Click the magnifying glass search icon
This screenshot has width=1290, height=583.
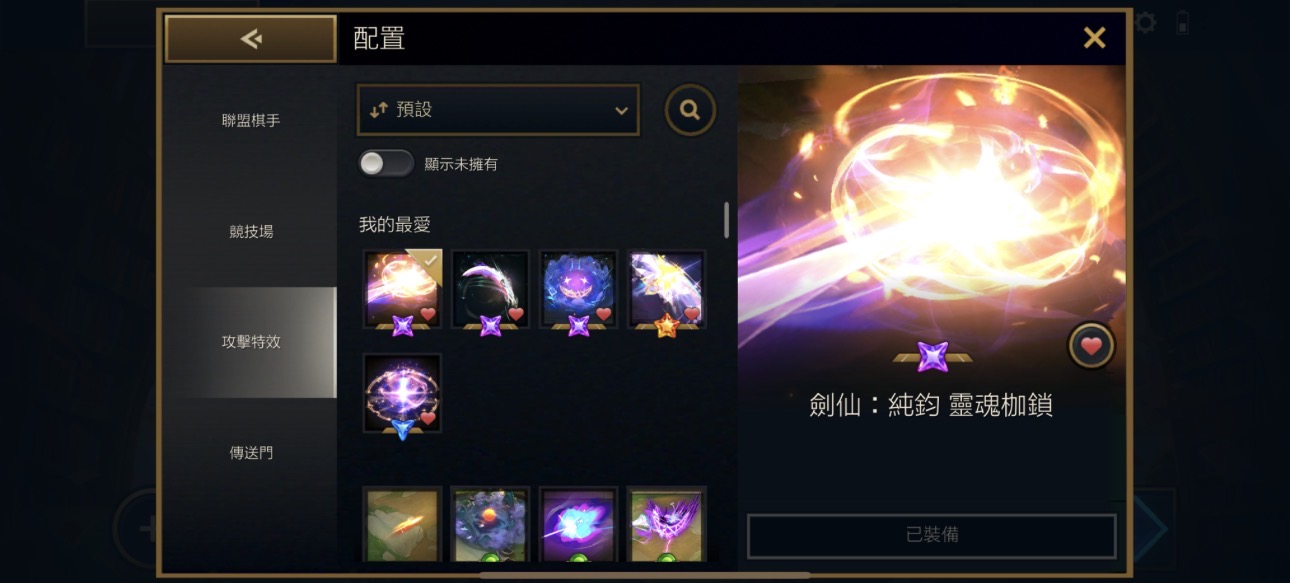pos(690,110)
